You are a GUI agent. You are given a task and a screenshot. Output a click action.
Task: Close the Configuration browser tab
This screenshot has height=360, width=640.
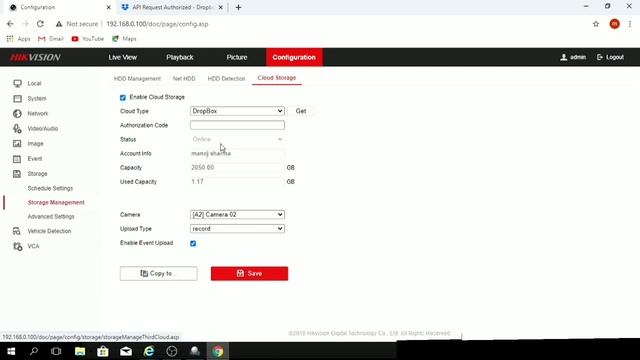[109, 7]
